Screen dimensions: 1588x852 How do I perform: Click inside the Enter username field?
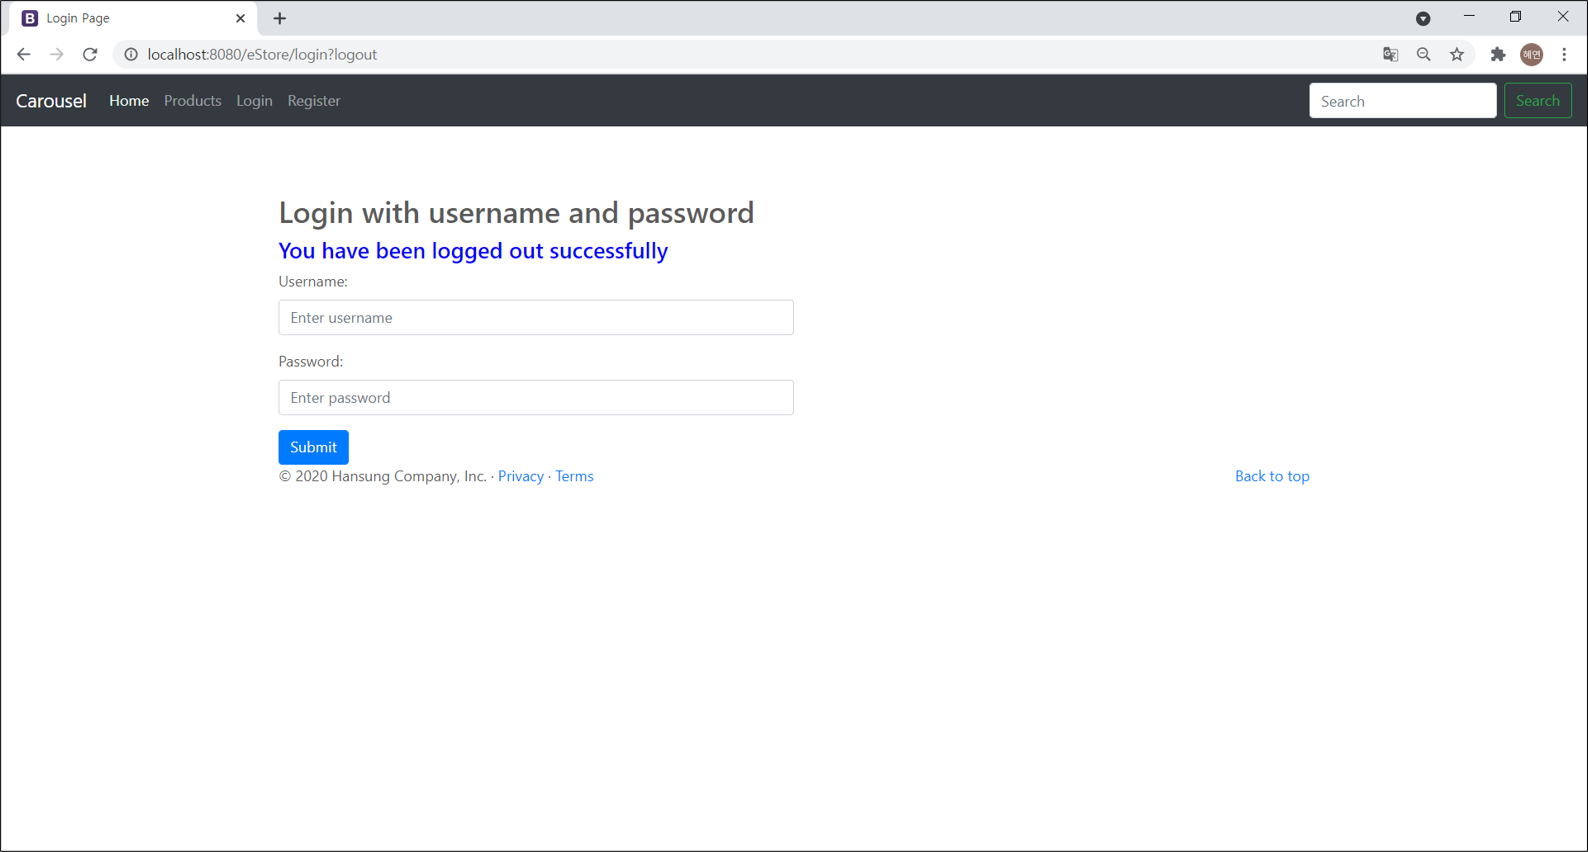[x=536, y=317]
